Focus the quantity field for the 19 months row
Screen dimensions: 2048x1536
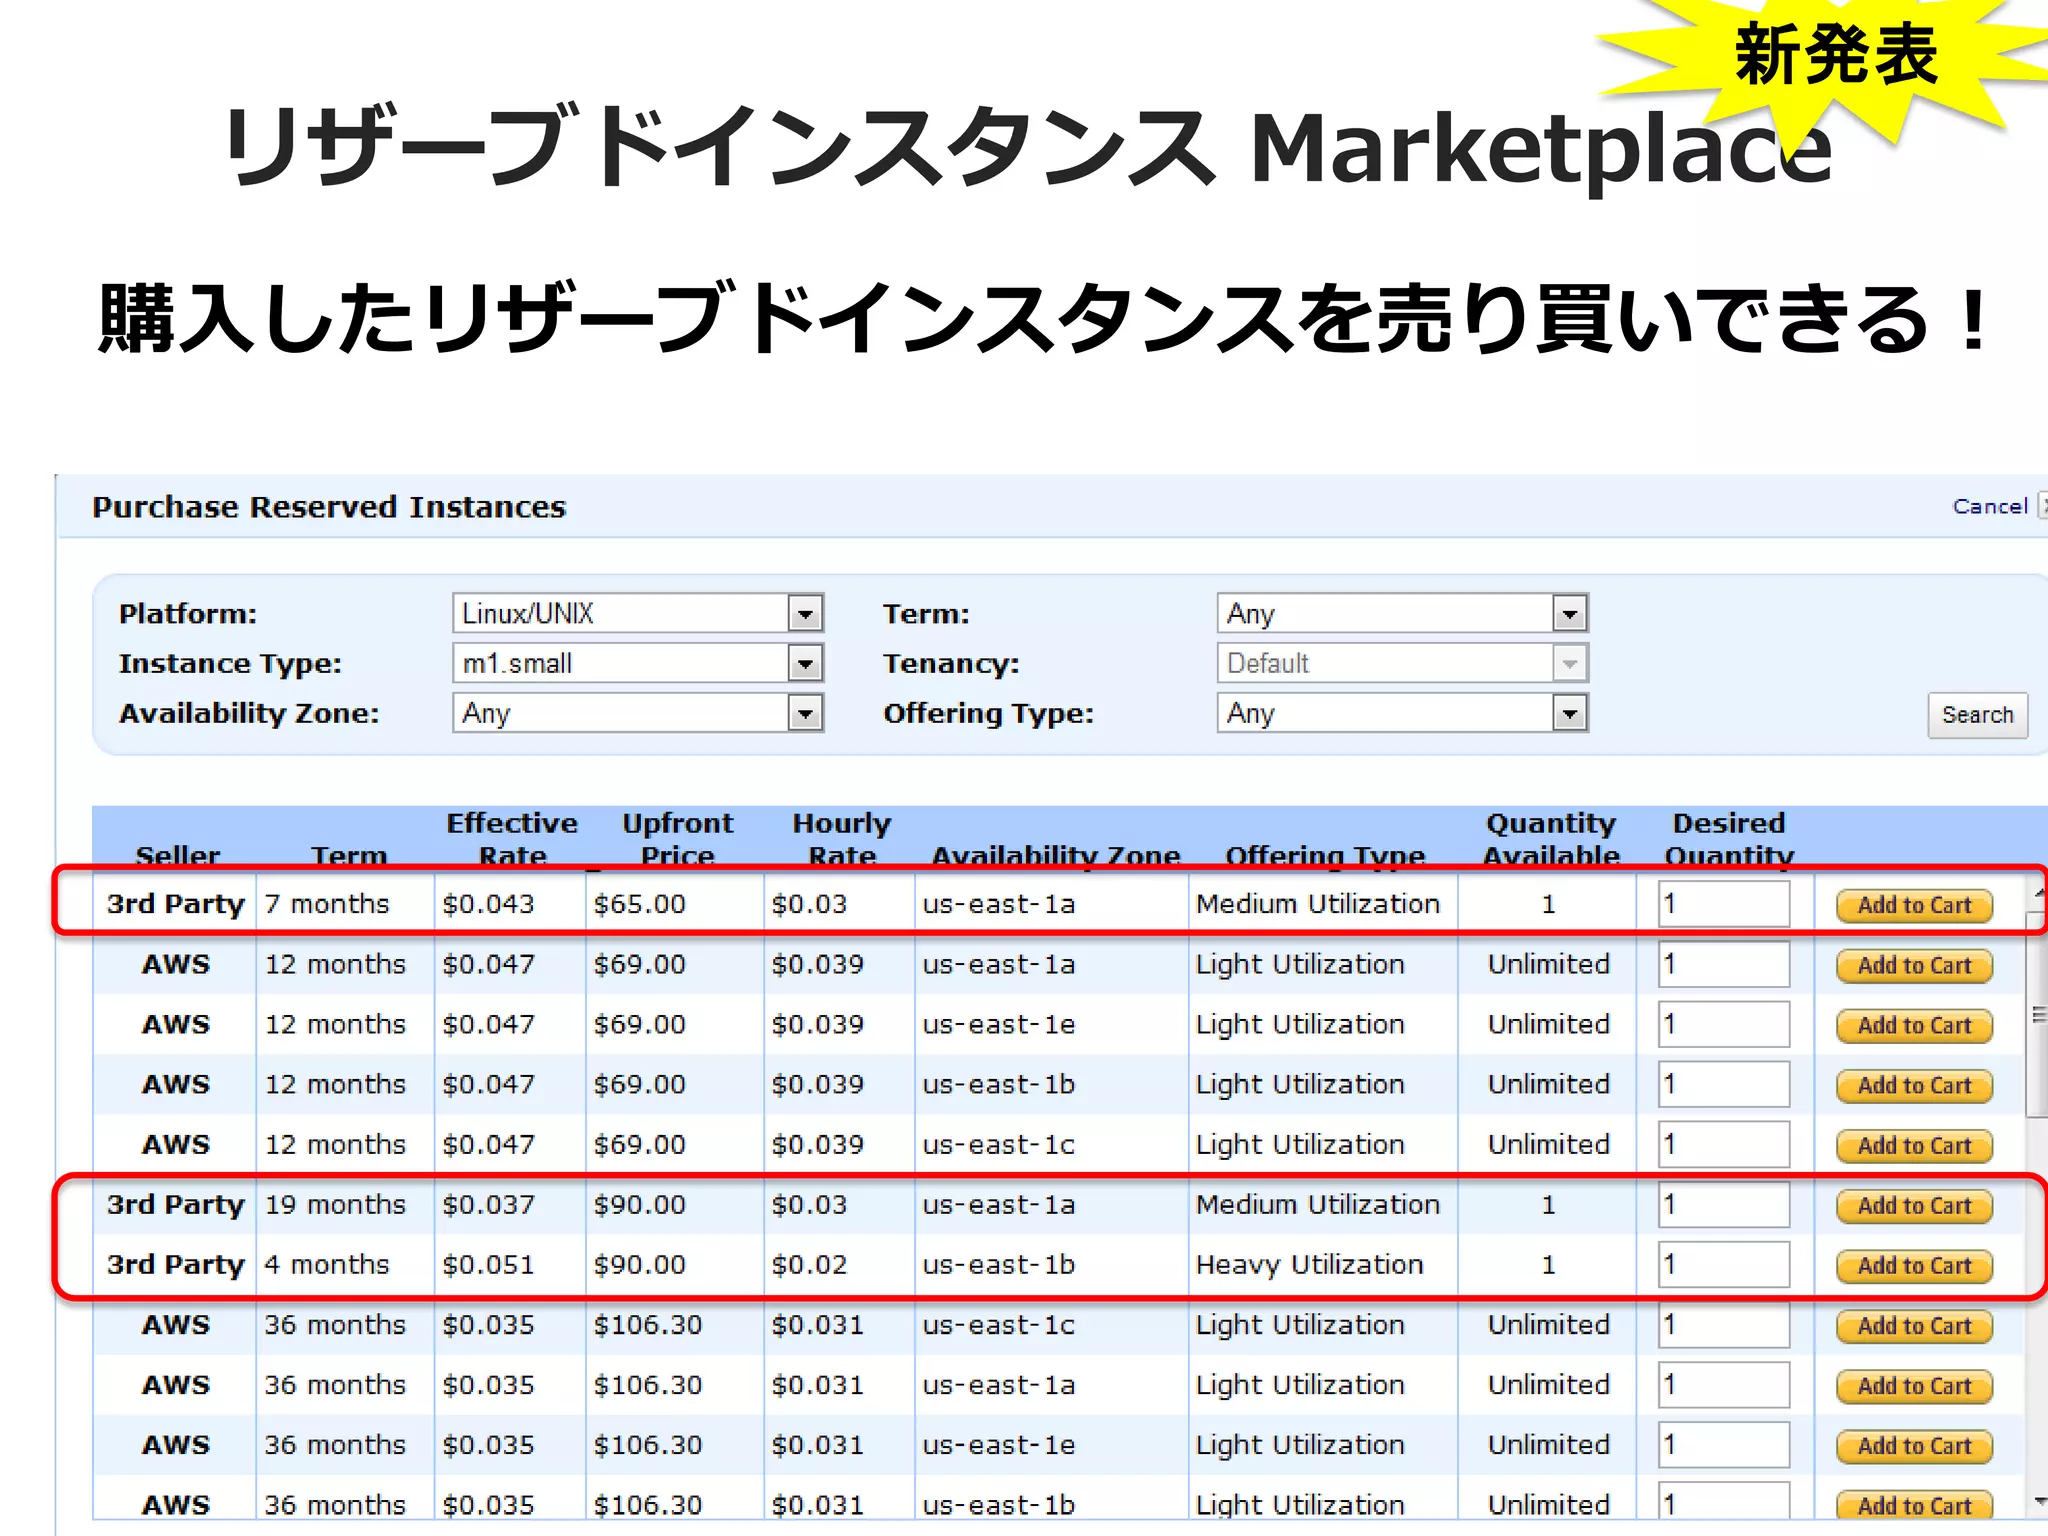tap(1724, 1204)
